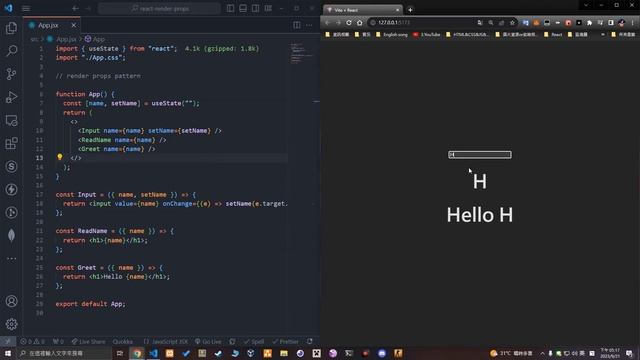
Task: Open the VS Code hamburger application menu
Action: point(26,8)
